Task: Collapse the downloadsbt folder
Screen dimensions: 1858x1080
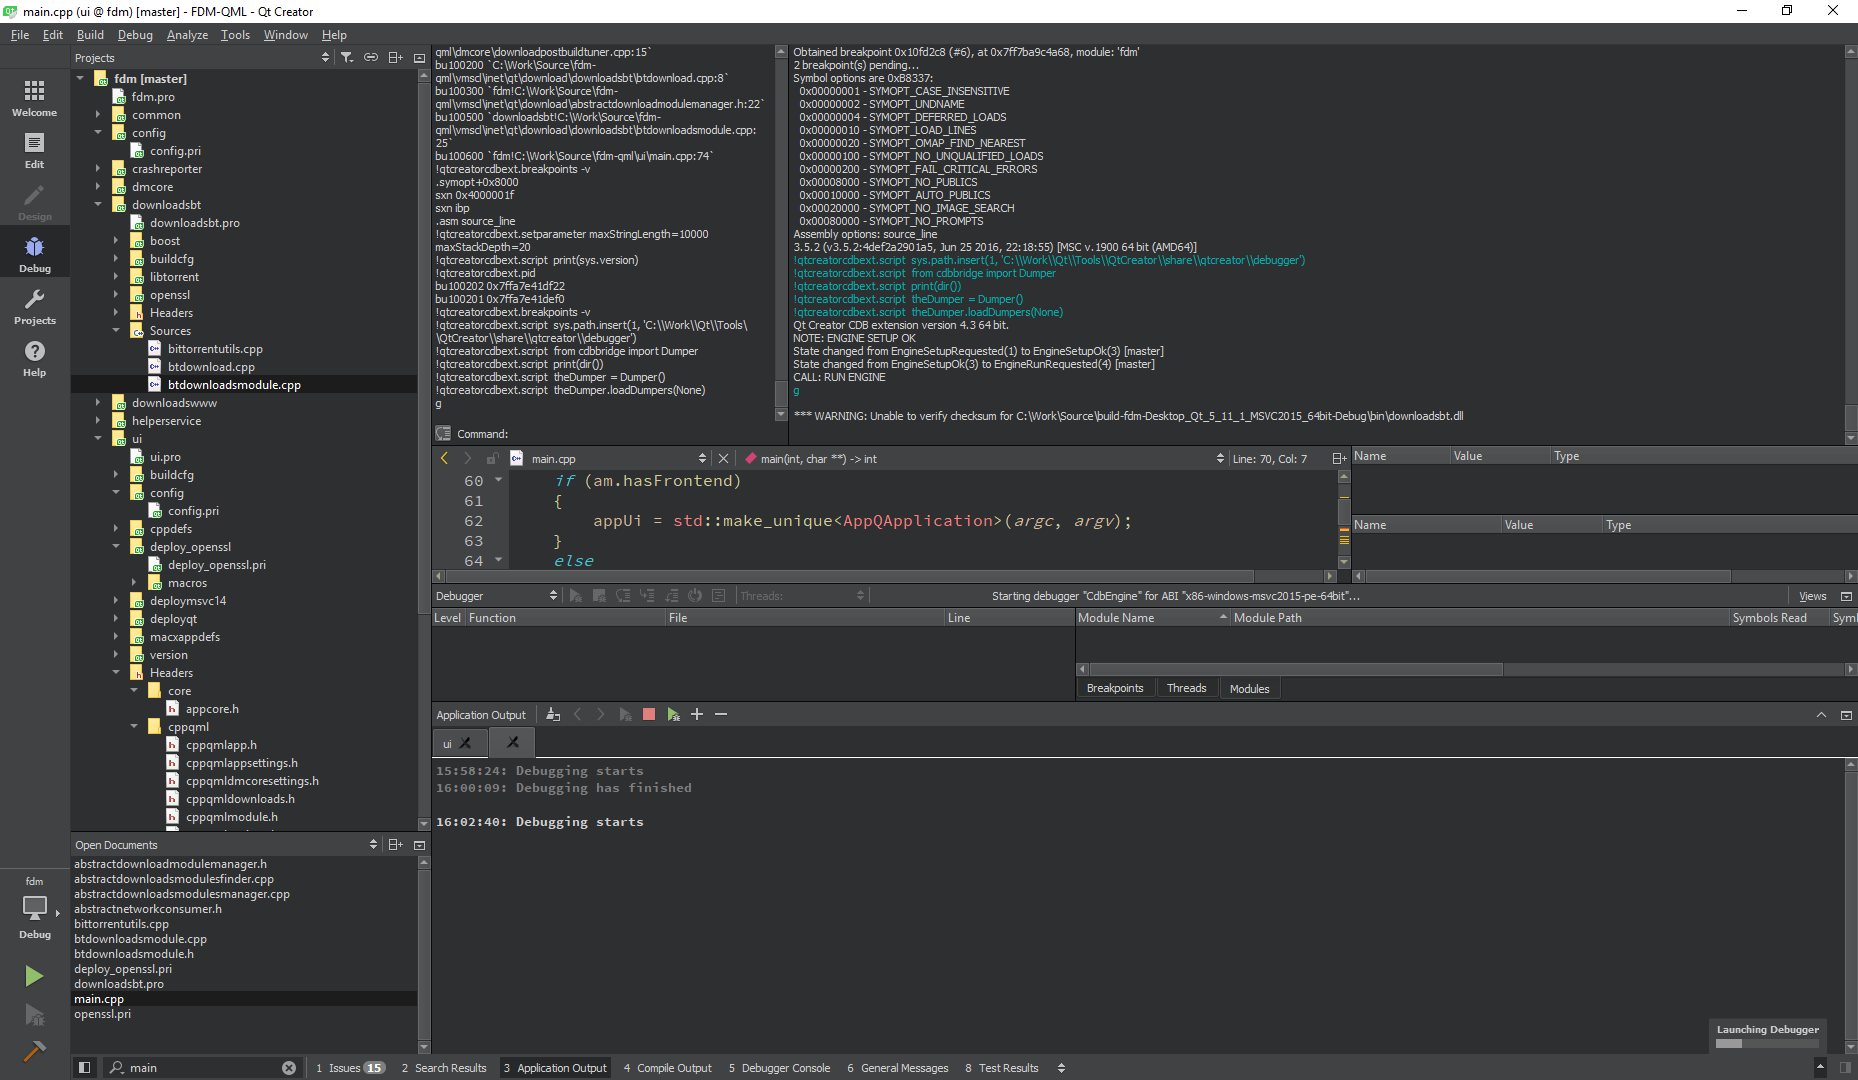Action: [x=98, y=205]
